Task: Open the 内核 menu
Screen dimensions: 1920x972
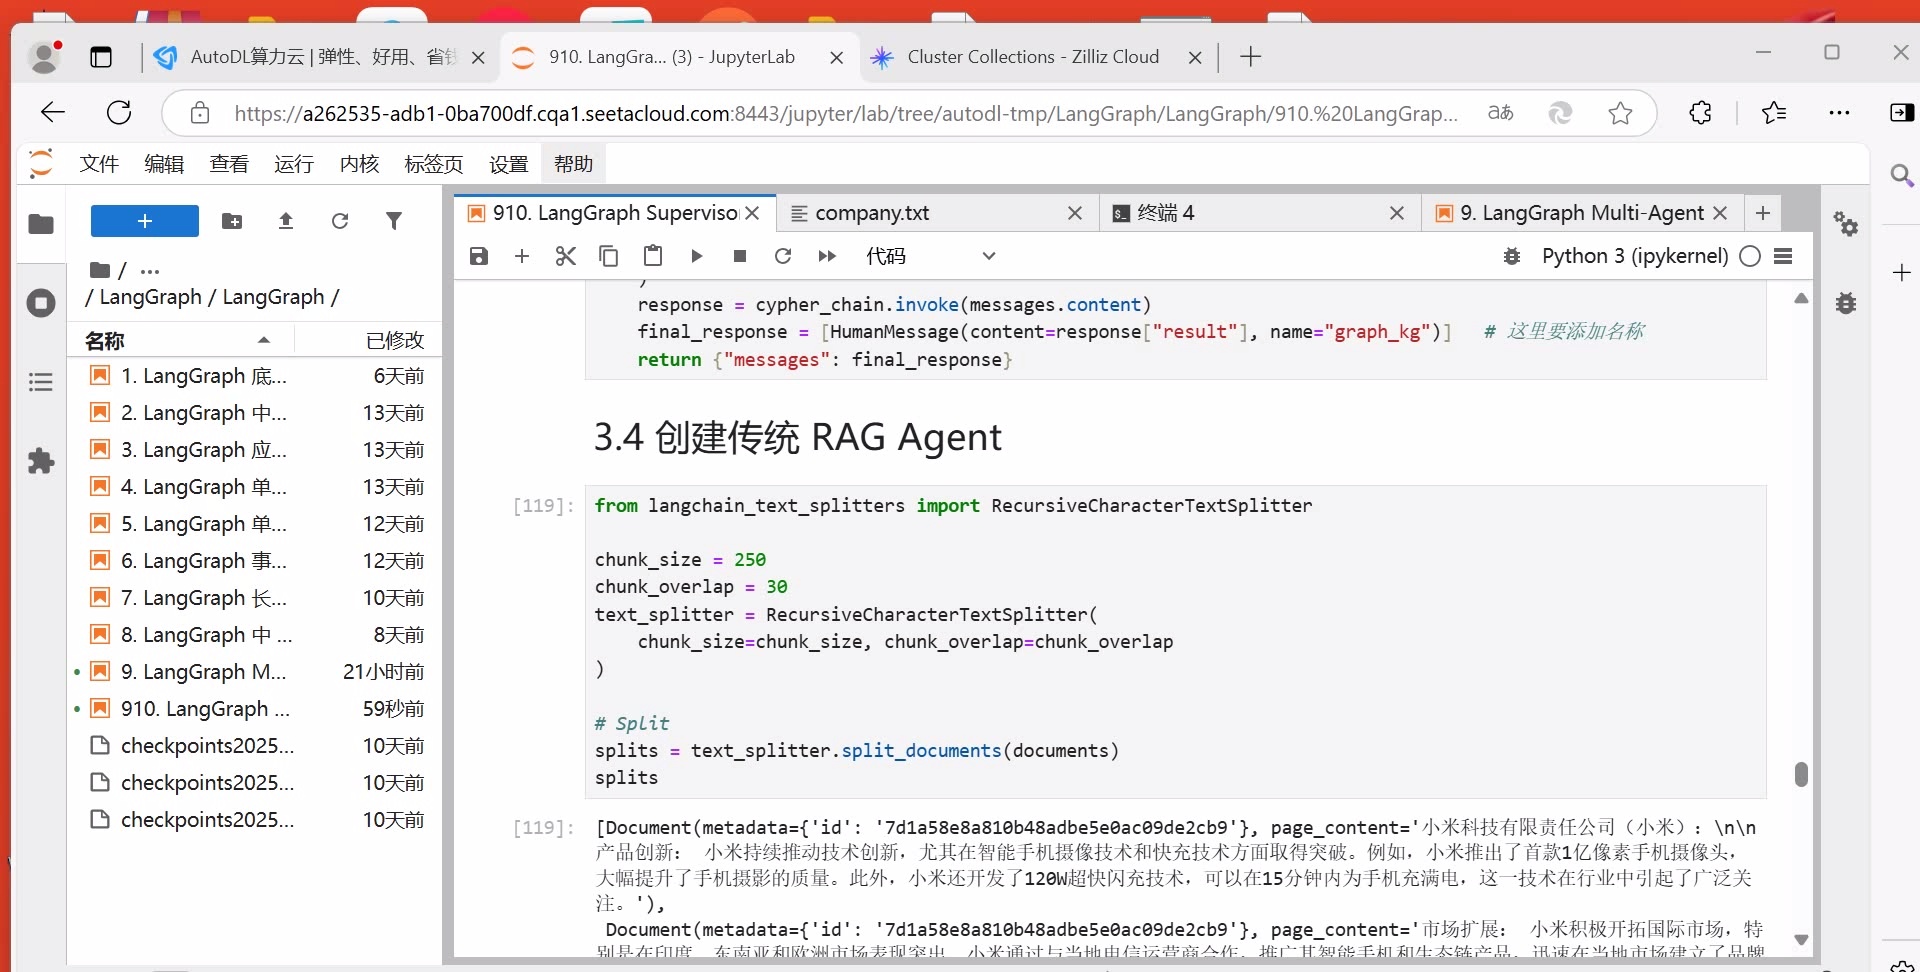Action: coord(358,164)
